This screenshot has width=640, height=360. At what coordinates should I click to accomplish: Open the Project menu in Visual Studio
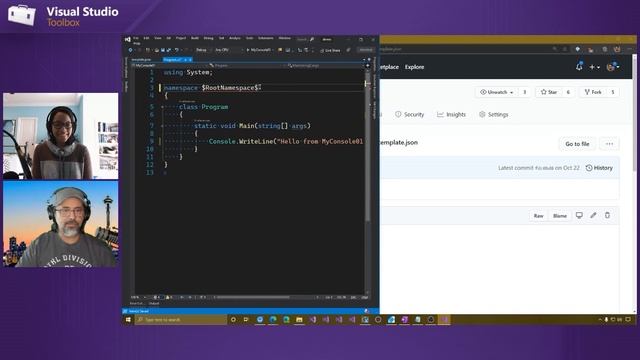[x=181, y=38]
